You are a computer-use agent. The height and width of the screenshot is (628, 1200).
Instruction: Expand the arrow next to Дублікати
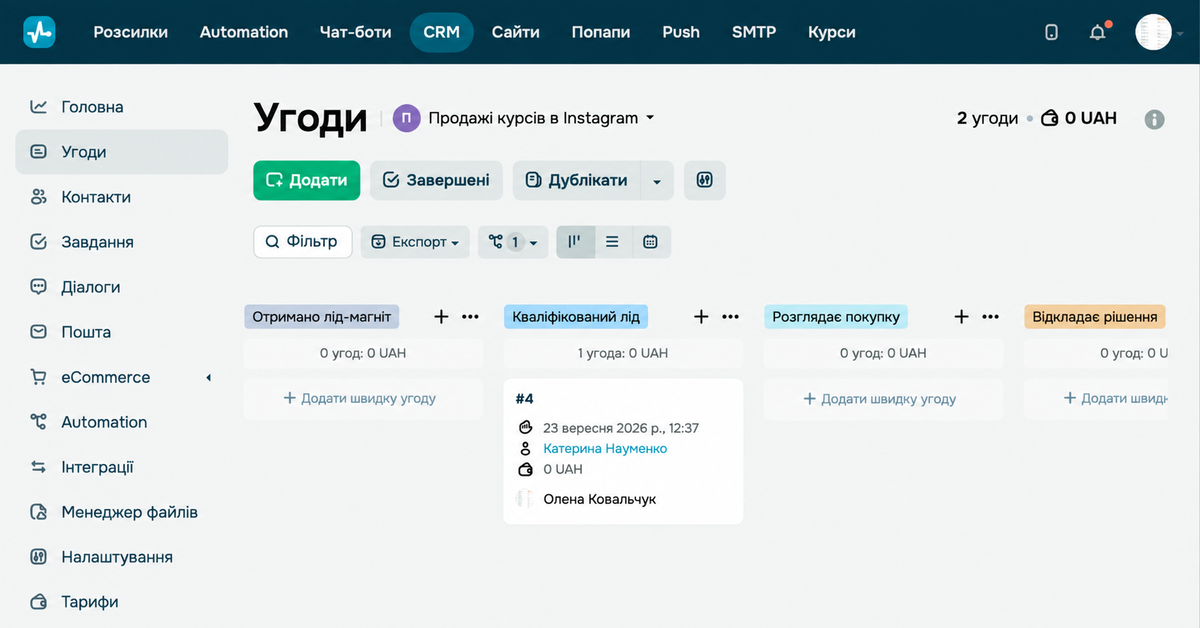pos(657,181)
